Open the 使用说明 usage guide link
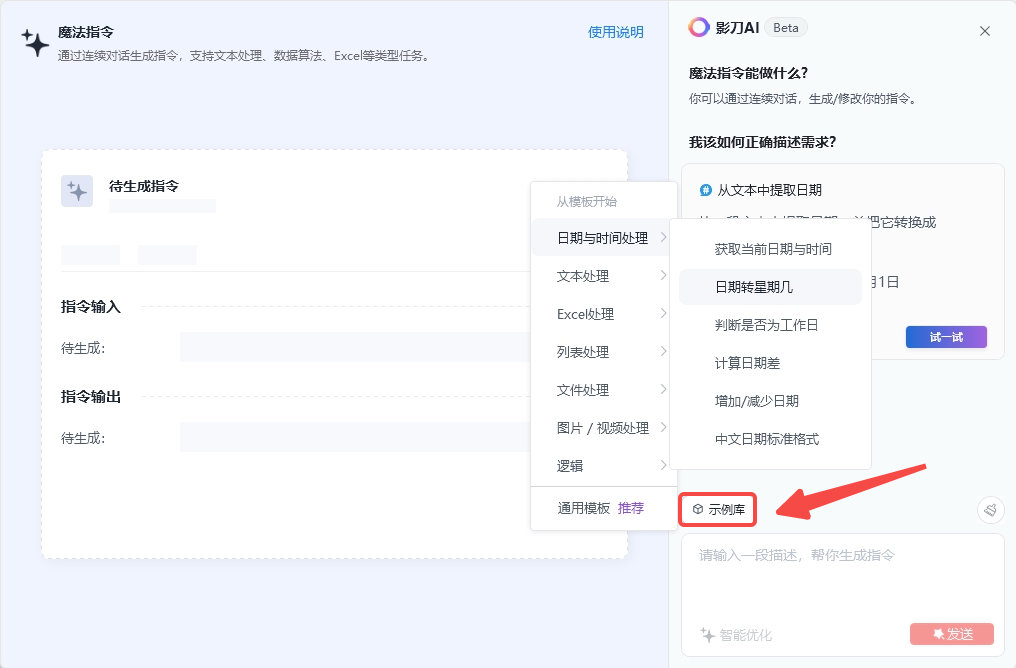Viewport: 1016px width, 668px height. point(615,32)
